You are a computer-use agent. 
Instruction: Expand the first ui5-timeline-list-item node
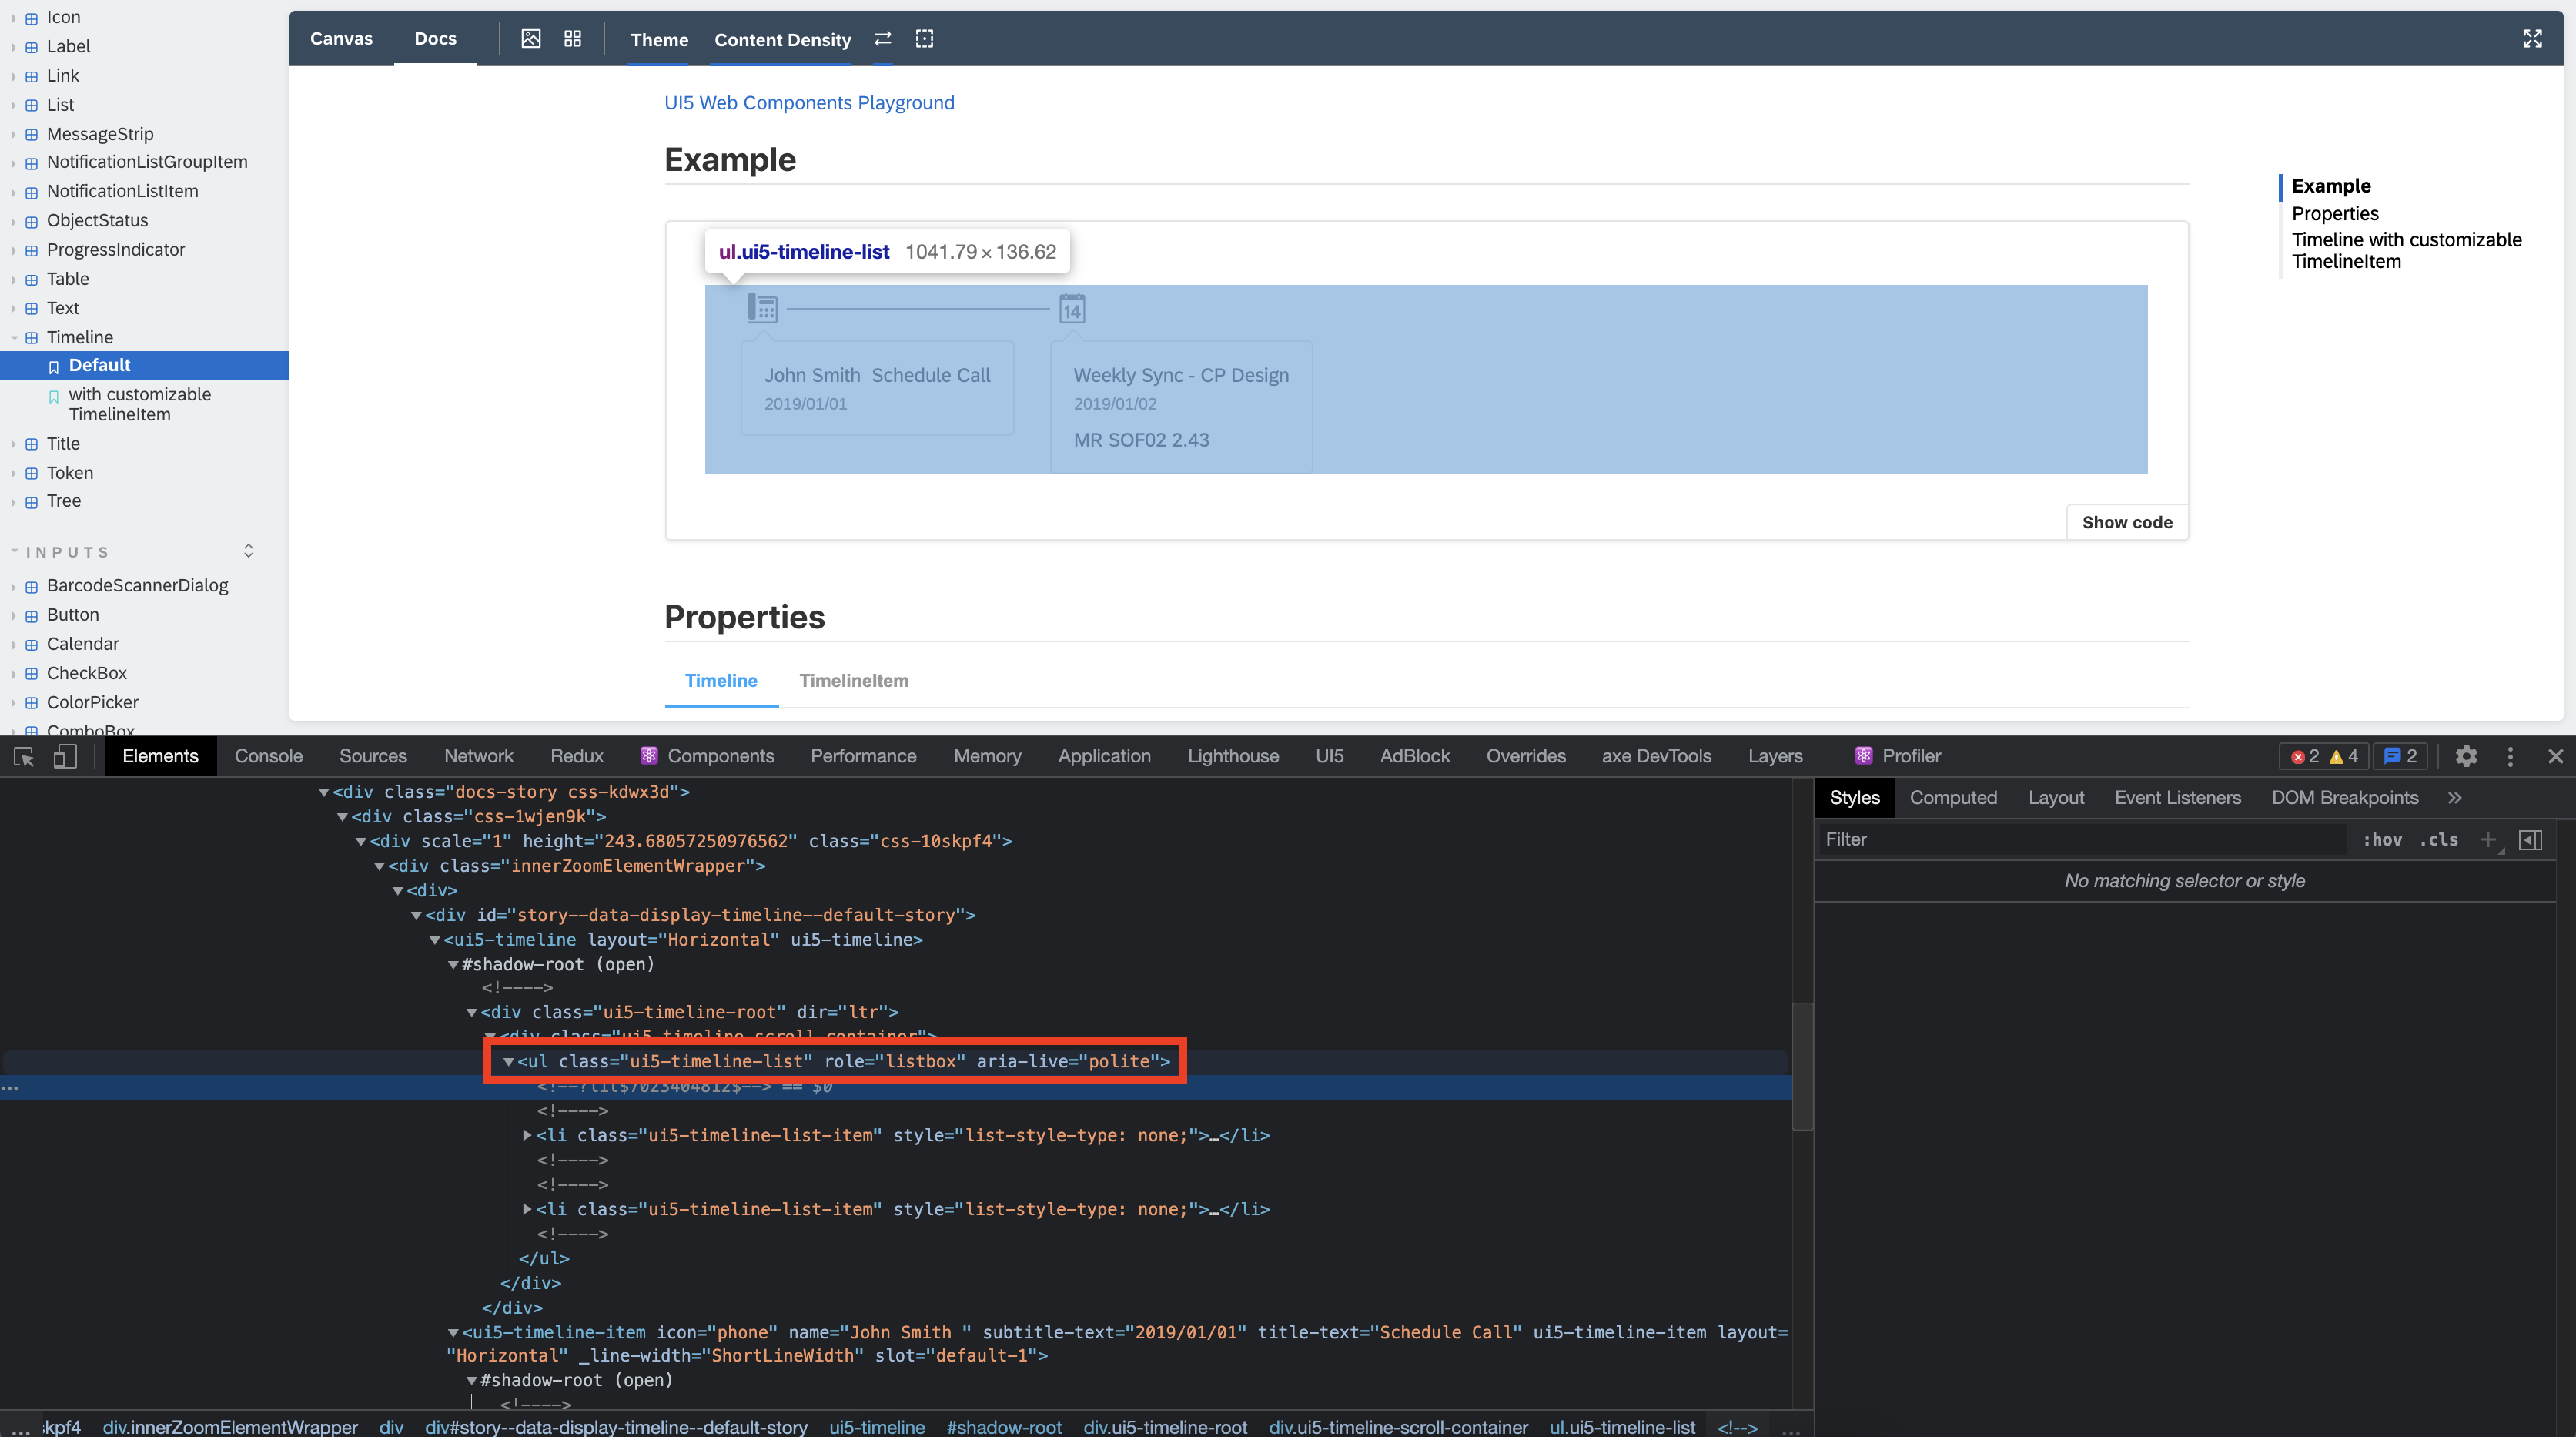(527, 1135)
